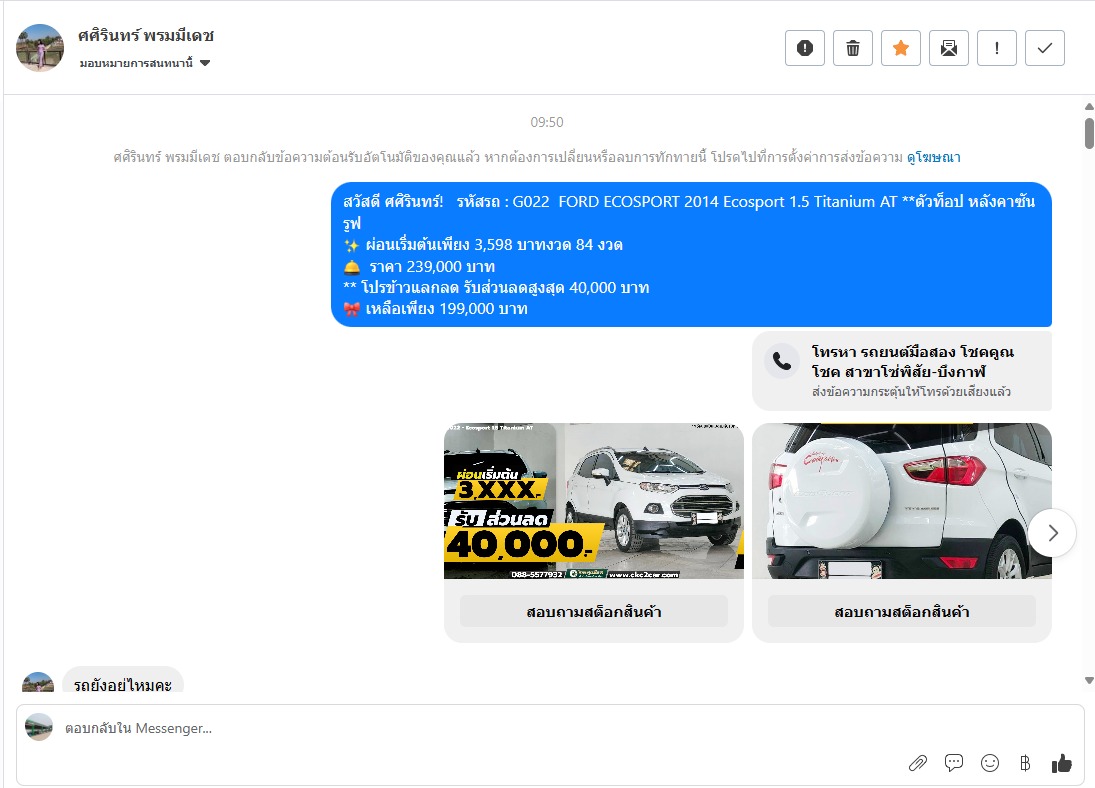Flag conversation as priority with the exclamation icon

pos(997,48)
